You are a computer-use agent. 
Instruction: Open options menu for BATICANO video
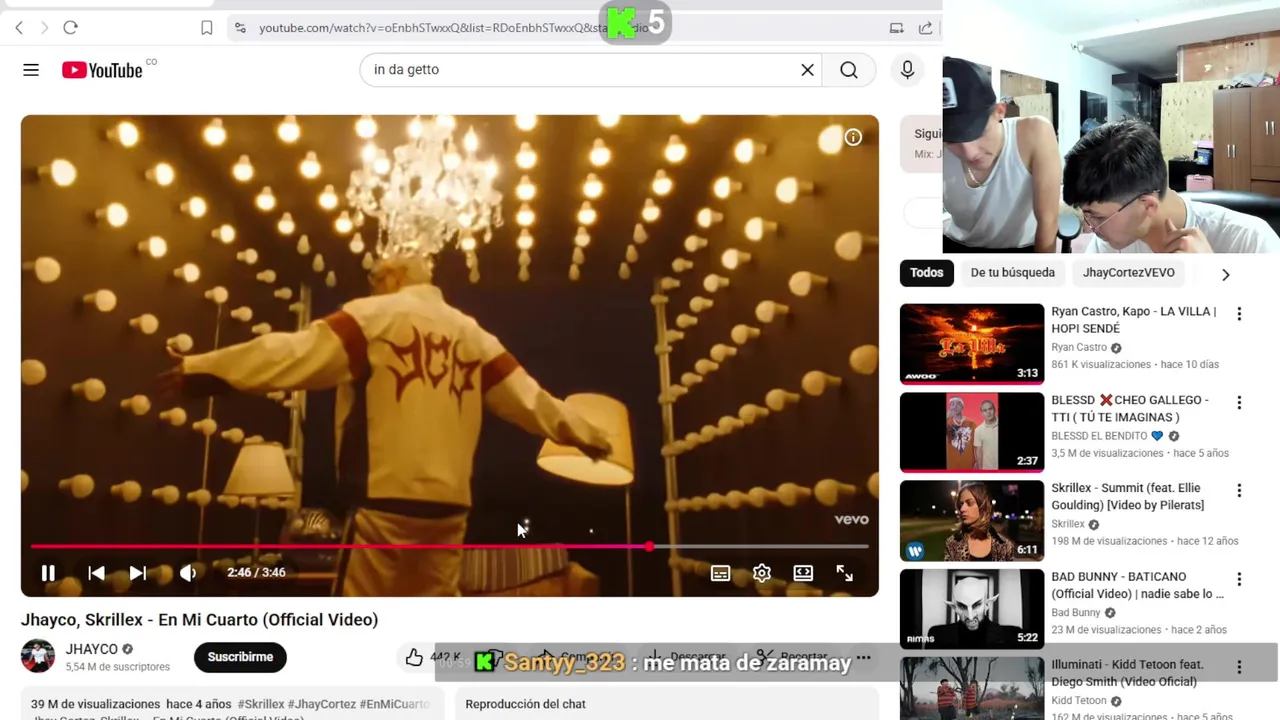point(1239,579)
